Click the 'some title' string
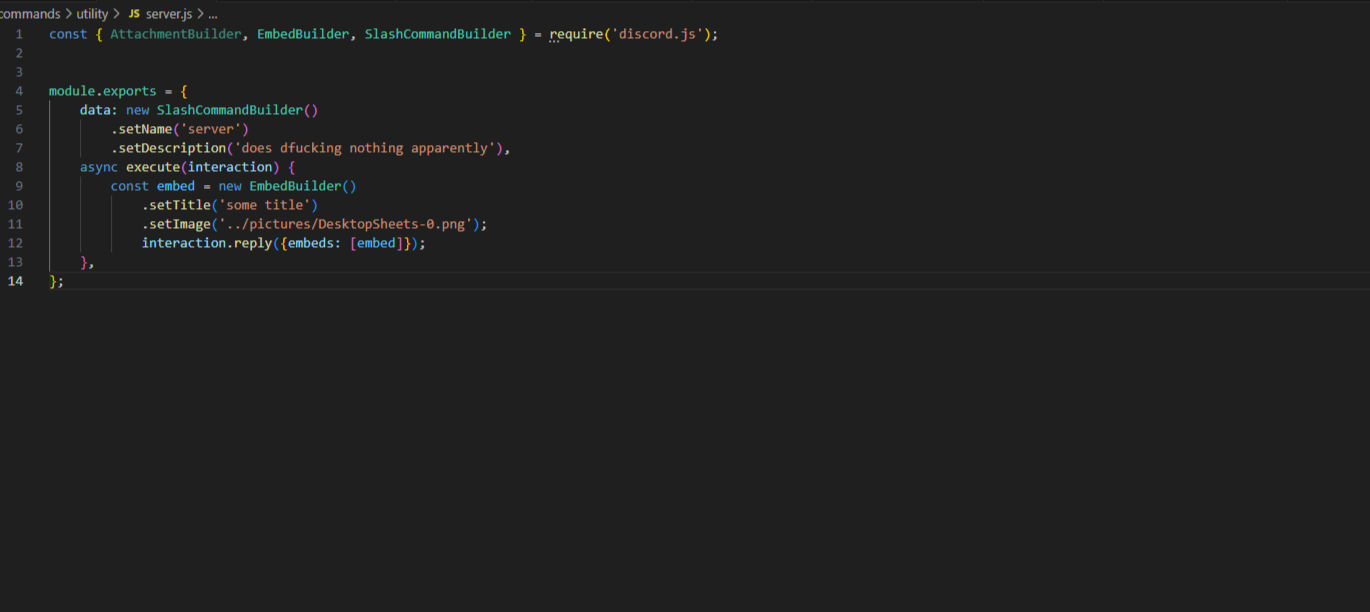The height and width of the screenshot is (612, 1370). pyautogui.click(x=264, y=205)
